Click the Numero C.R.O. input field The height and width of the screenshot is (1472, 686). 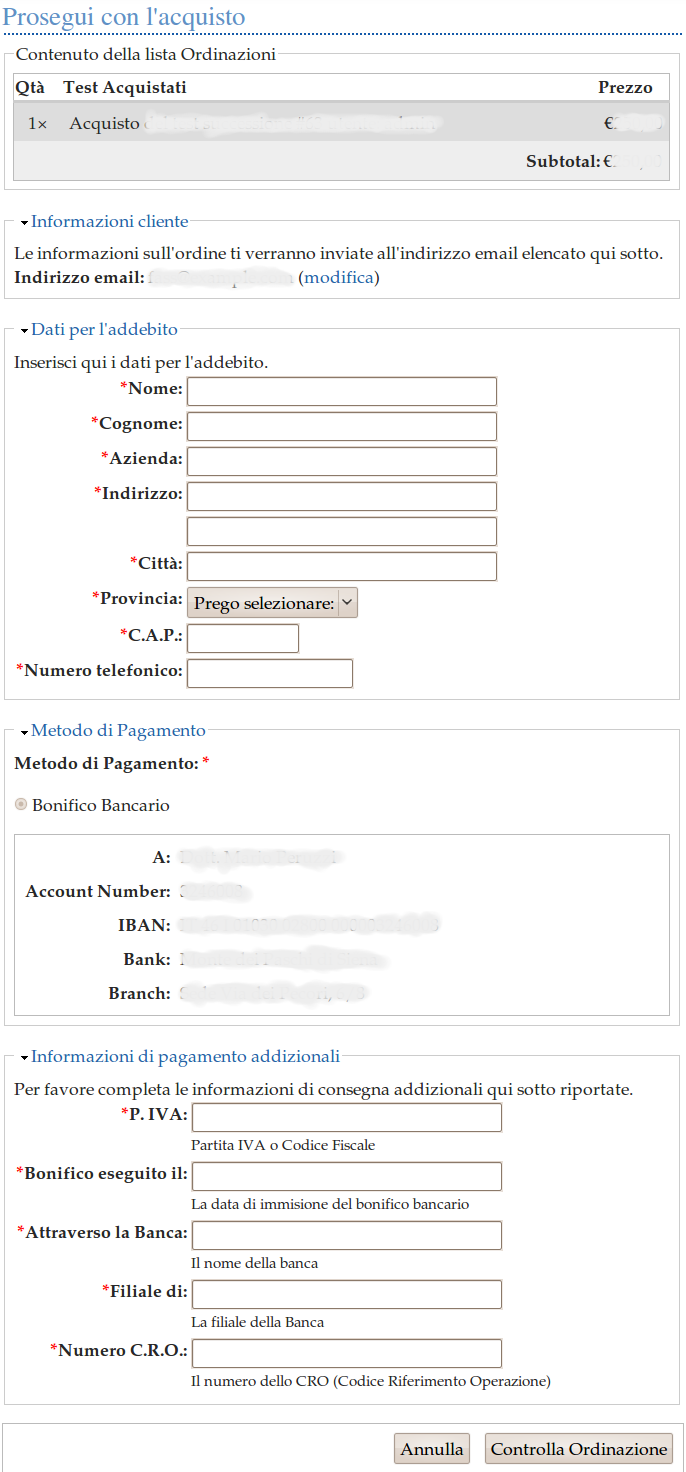pyautogui.click(x=346, y=1353)
